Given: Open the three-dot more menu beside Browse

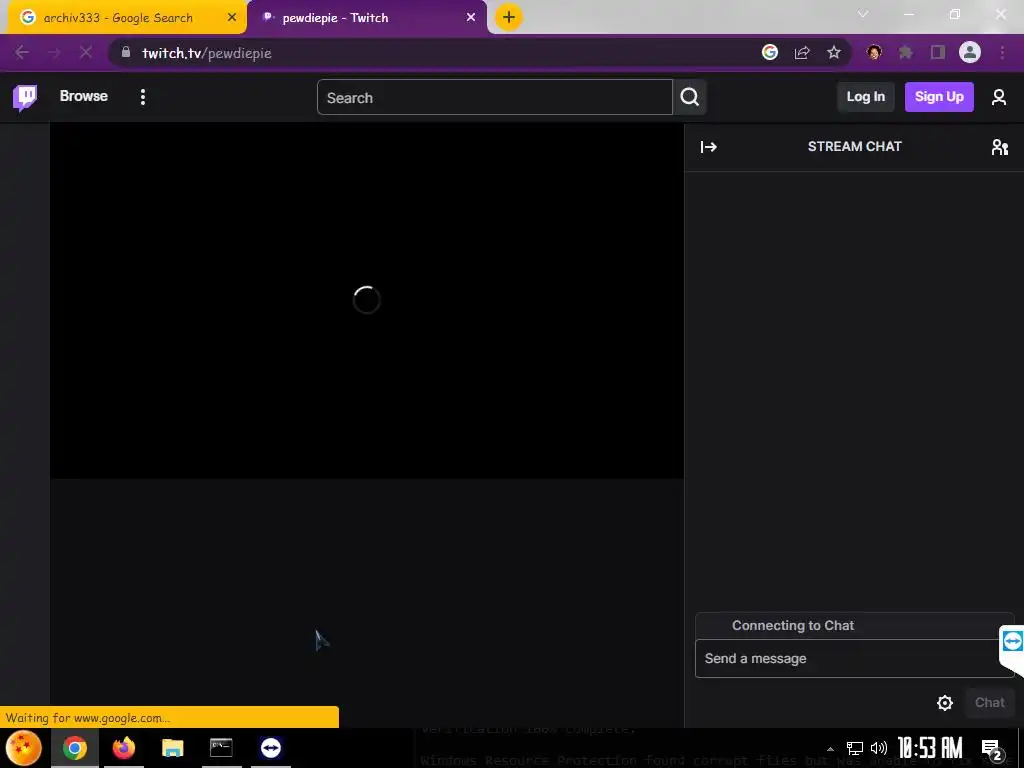Looking at the screenshot, I should [x=142, y=97].
